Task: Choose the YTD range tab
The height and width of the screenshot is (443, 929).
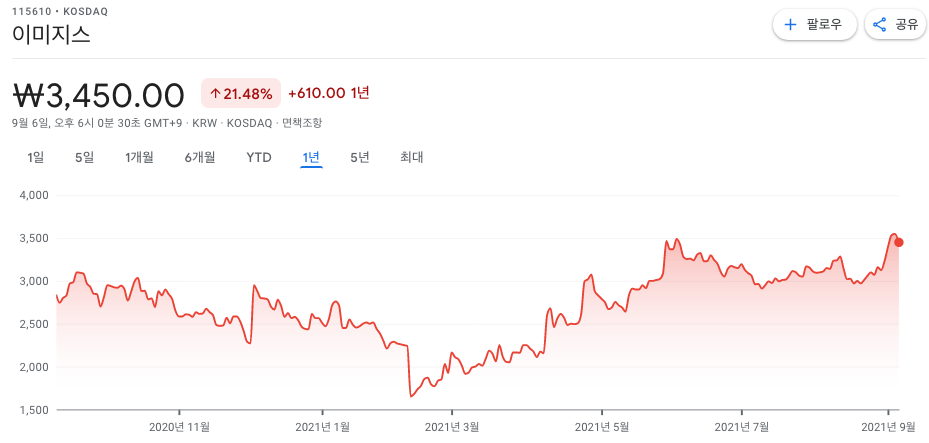Action: 259,158
